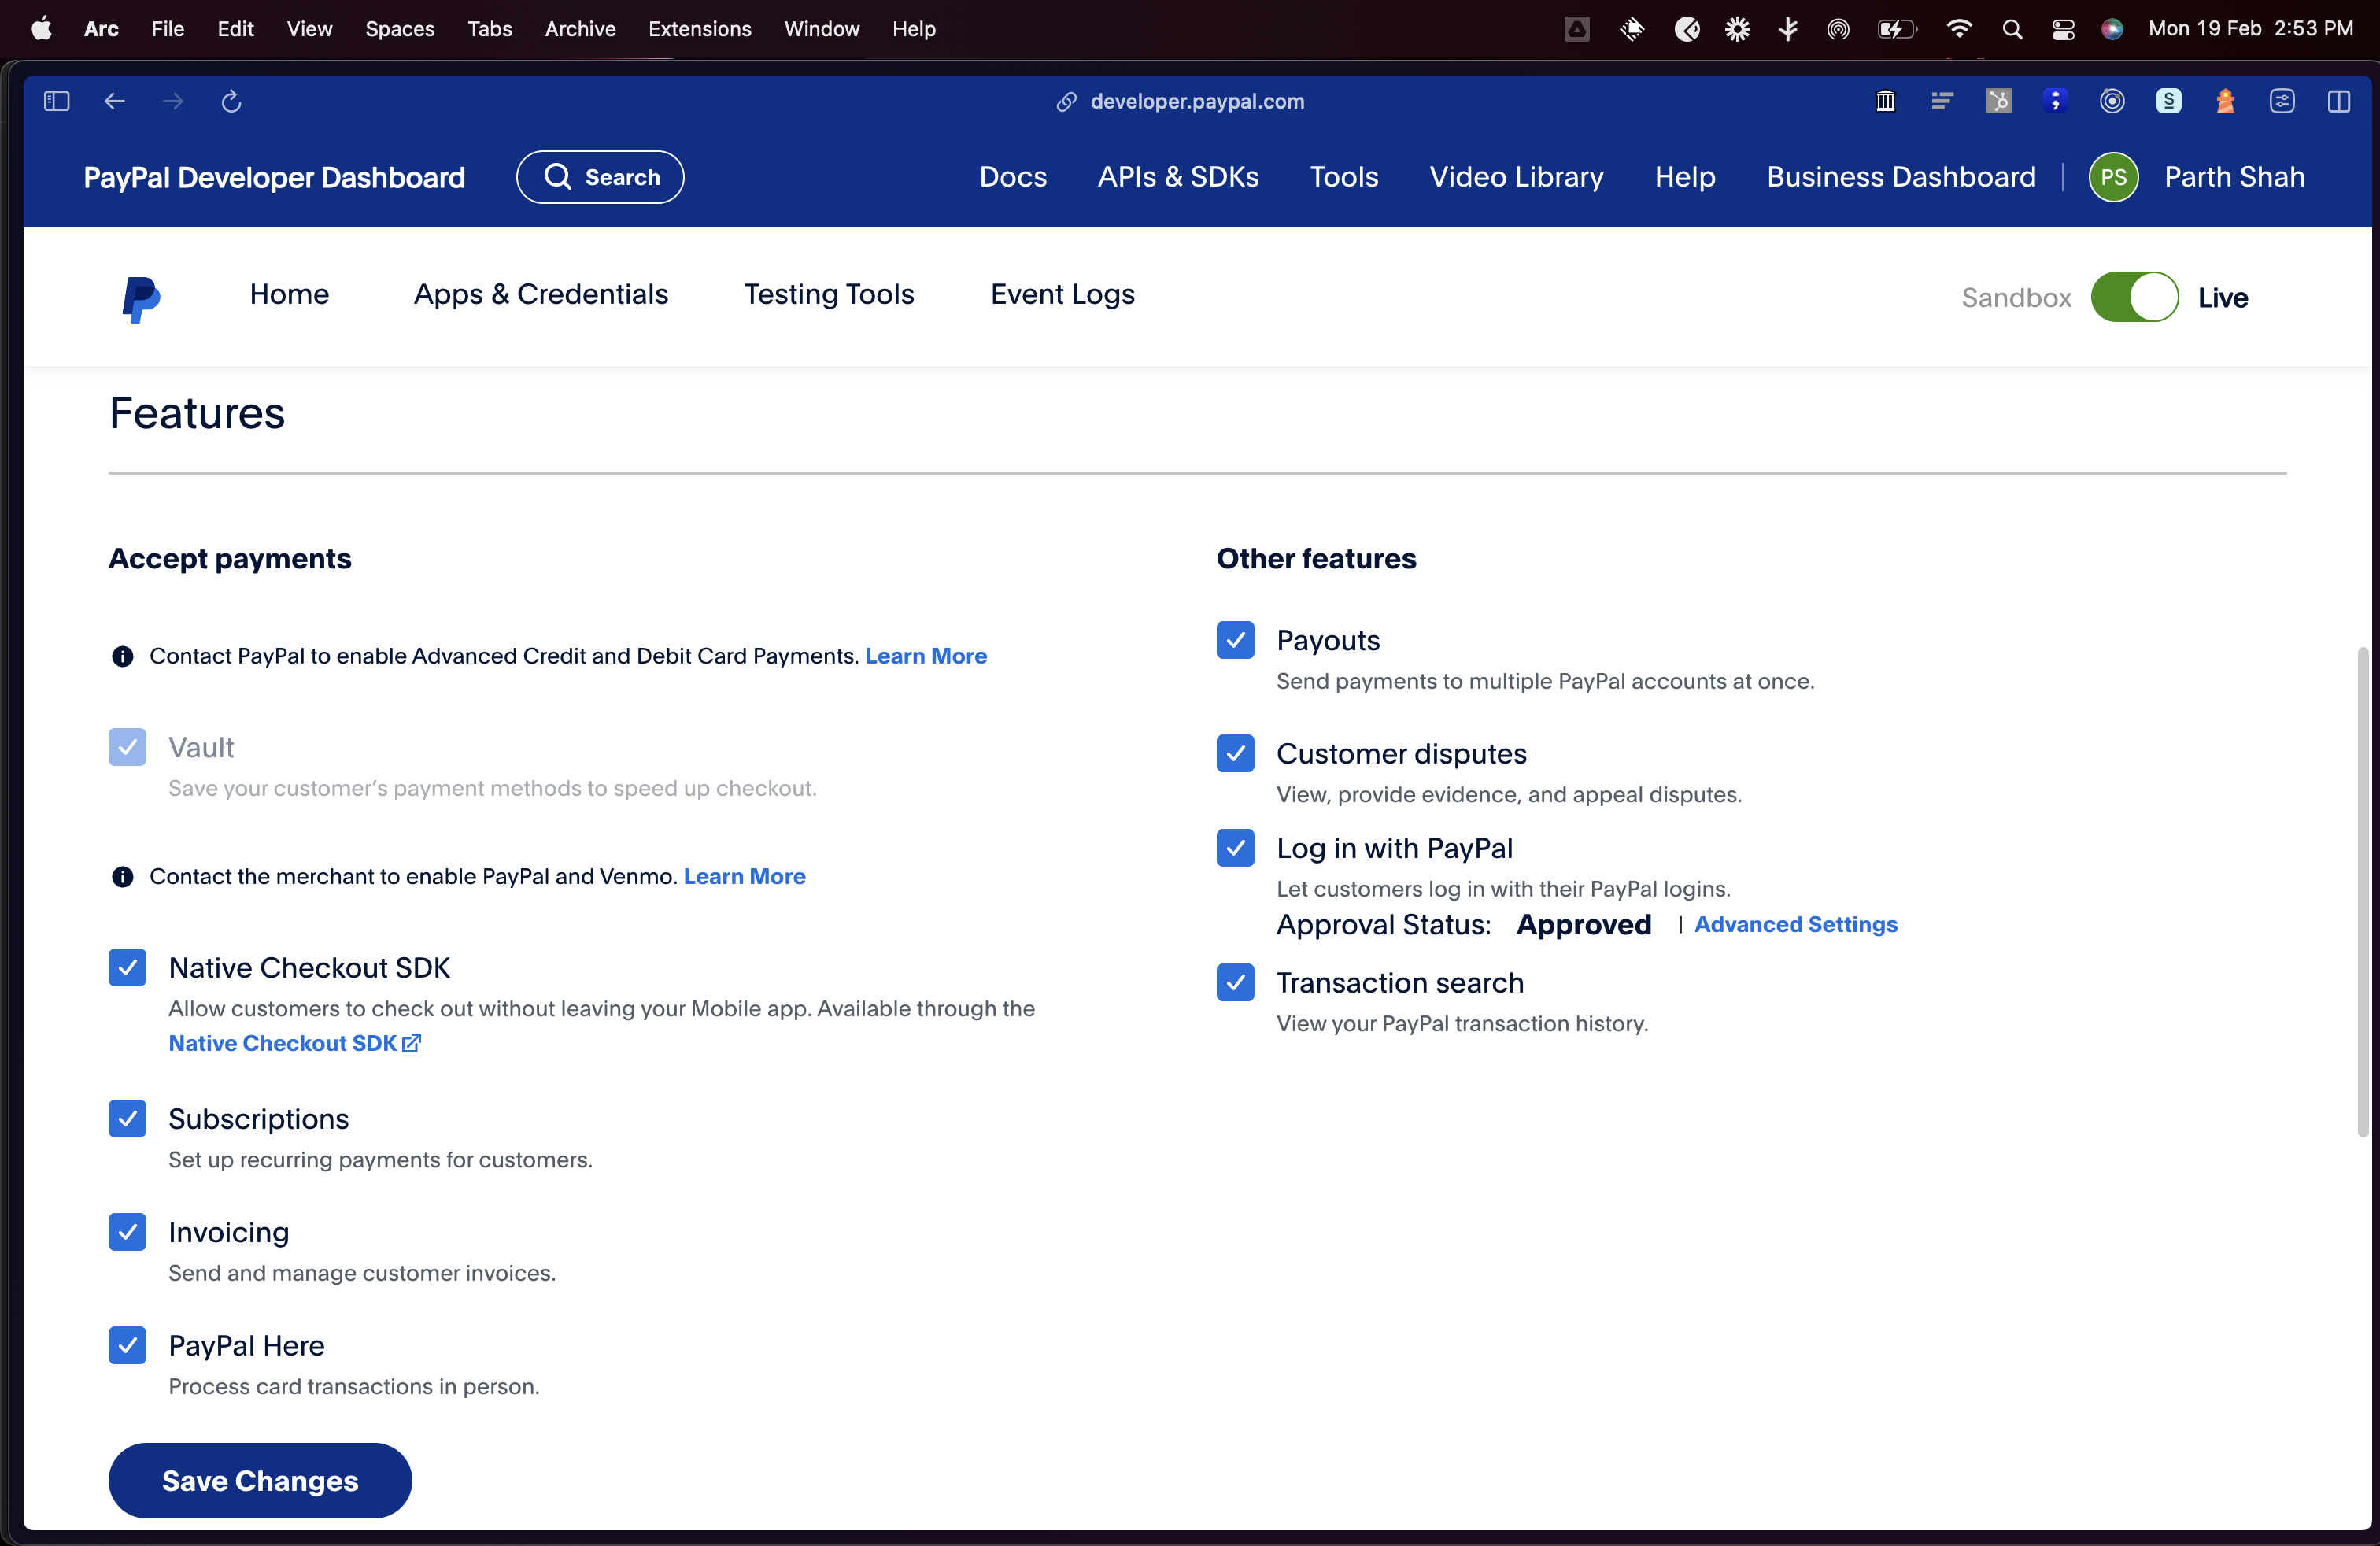
Task: Click info icon beside Advanced Credit notice
Action: [122, 657]
